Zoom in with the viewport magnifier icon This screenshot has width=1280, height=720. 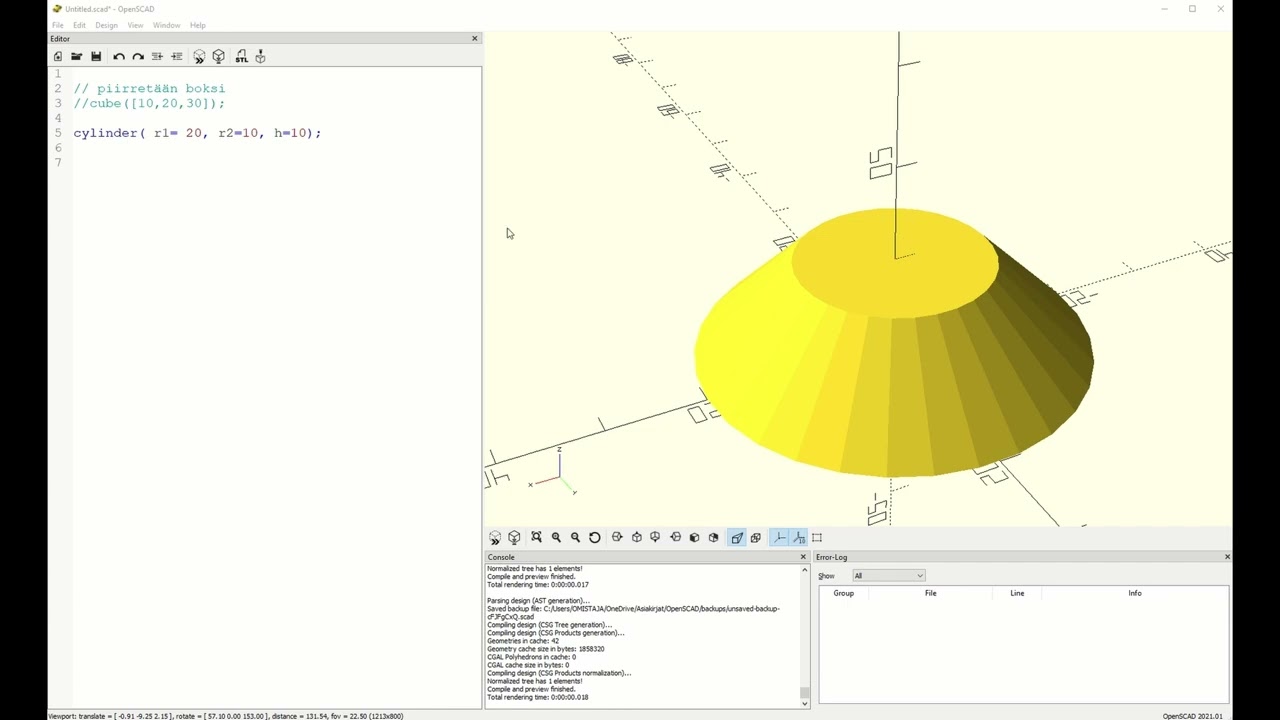click(x=556, y=538)
